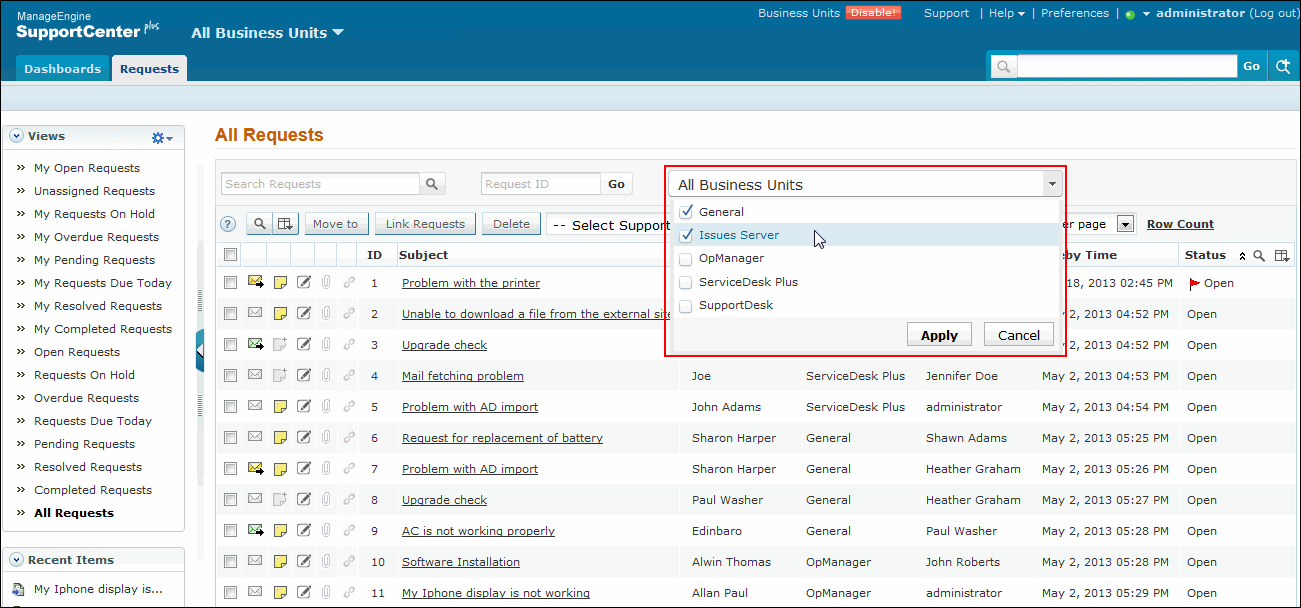This screenshot has width=1301, height=608.
Task: Uncheck the General business unit checkbox
Action: coord(686,212)
